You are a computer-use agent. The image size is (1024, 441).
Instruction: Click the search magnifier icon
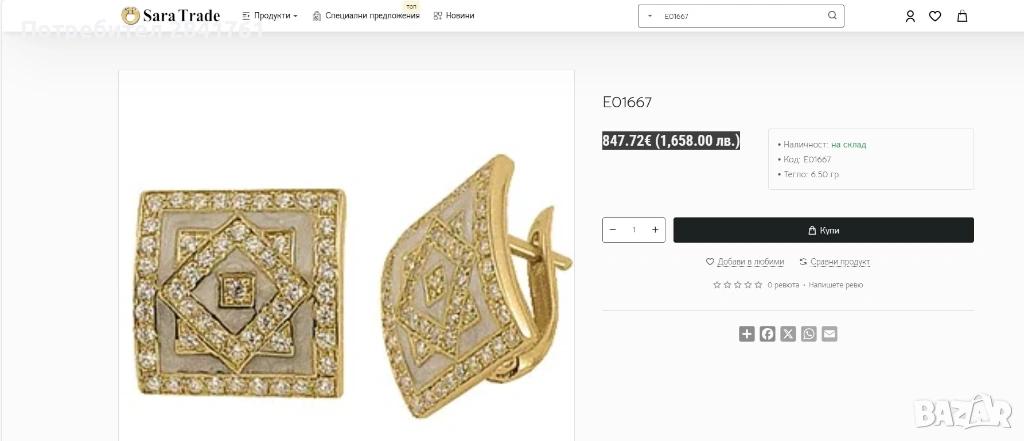coord(832,16)
